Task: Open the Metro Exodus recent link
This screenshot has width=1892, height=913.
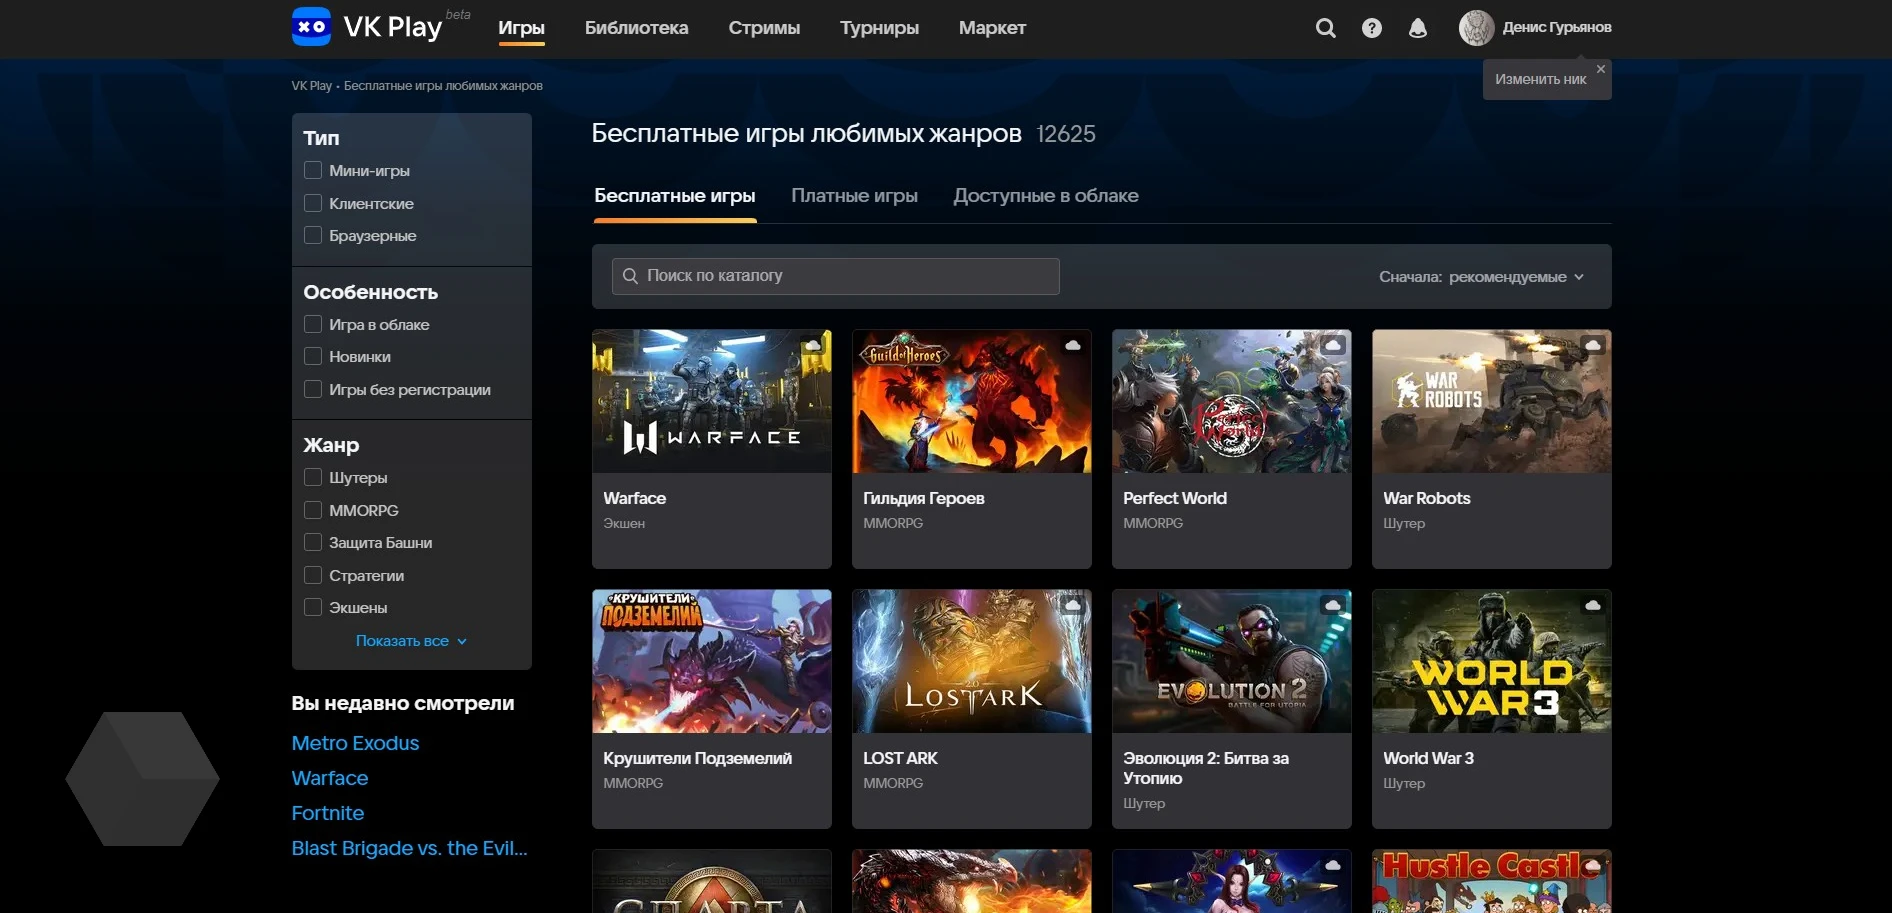Action: click(x=355, y=743)
